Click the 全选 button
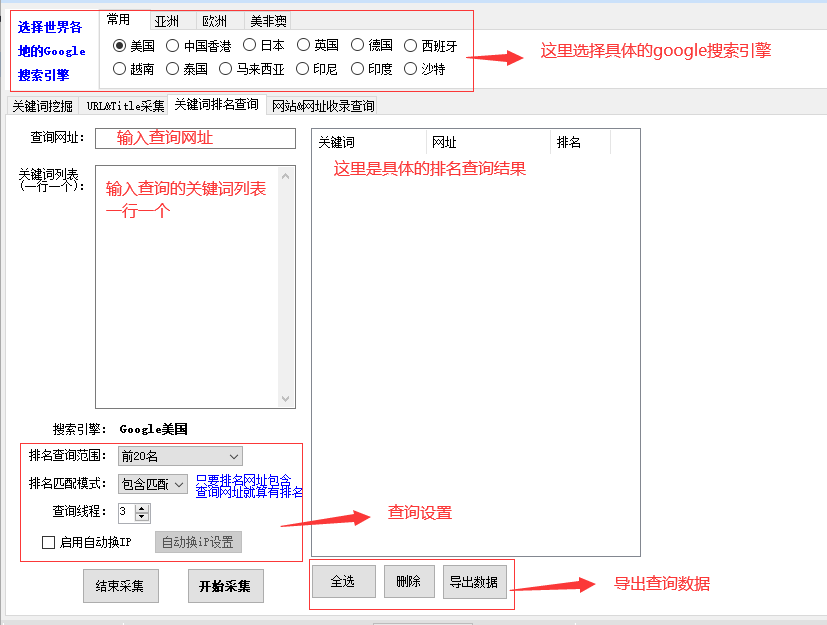 (343, 582)
